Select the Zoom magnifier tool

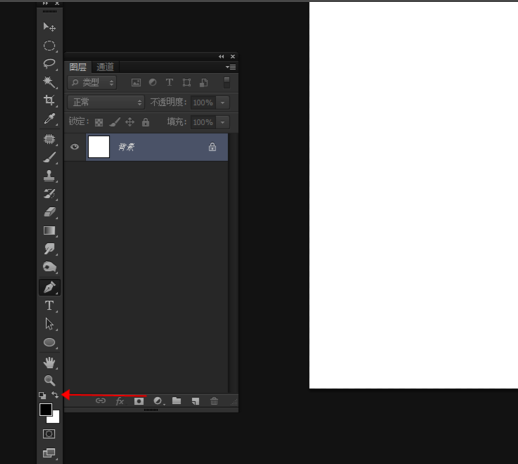pyautogui.click(x=49, y=380)
